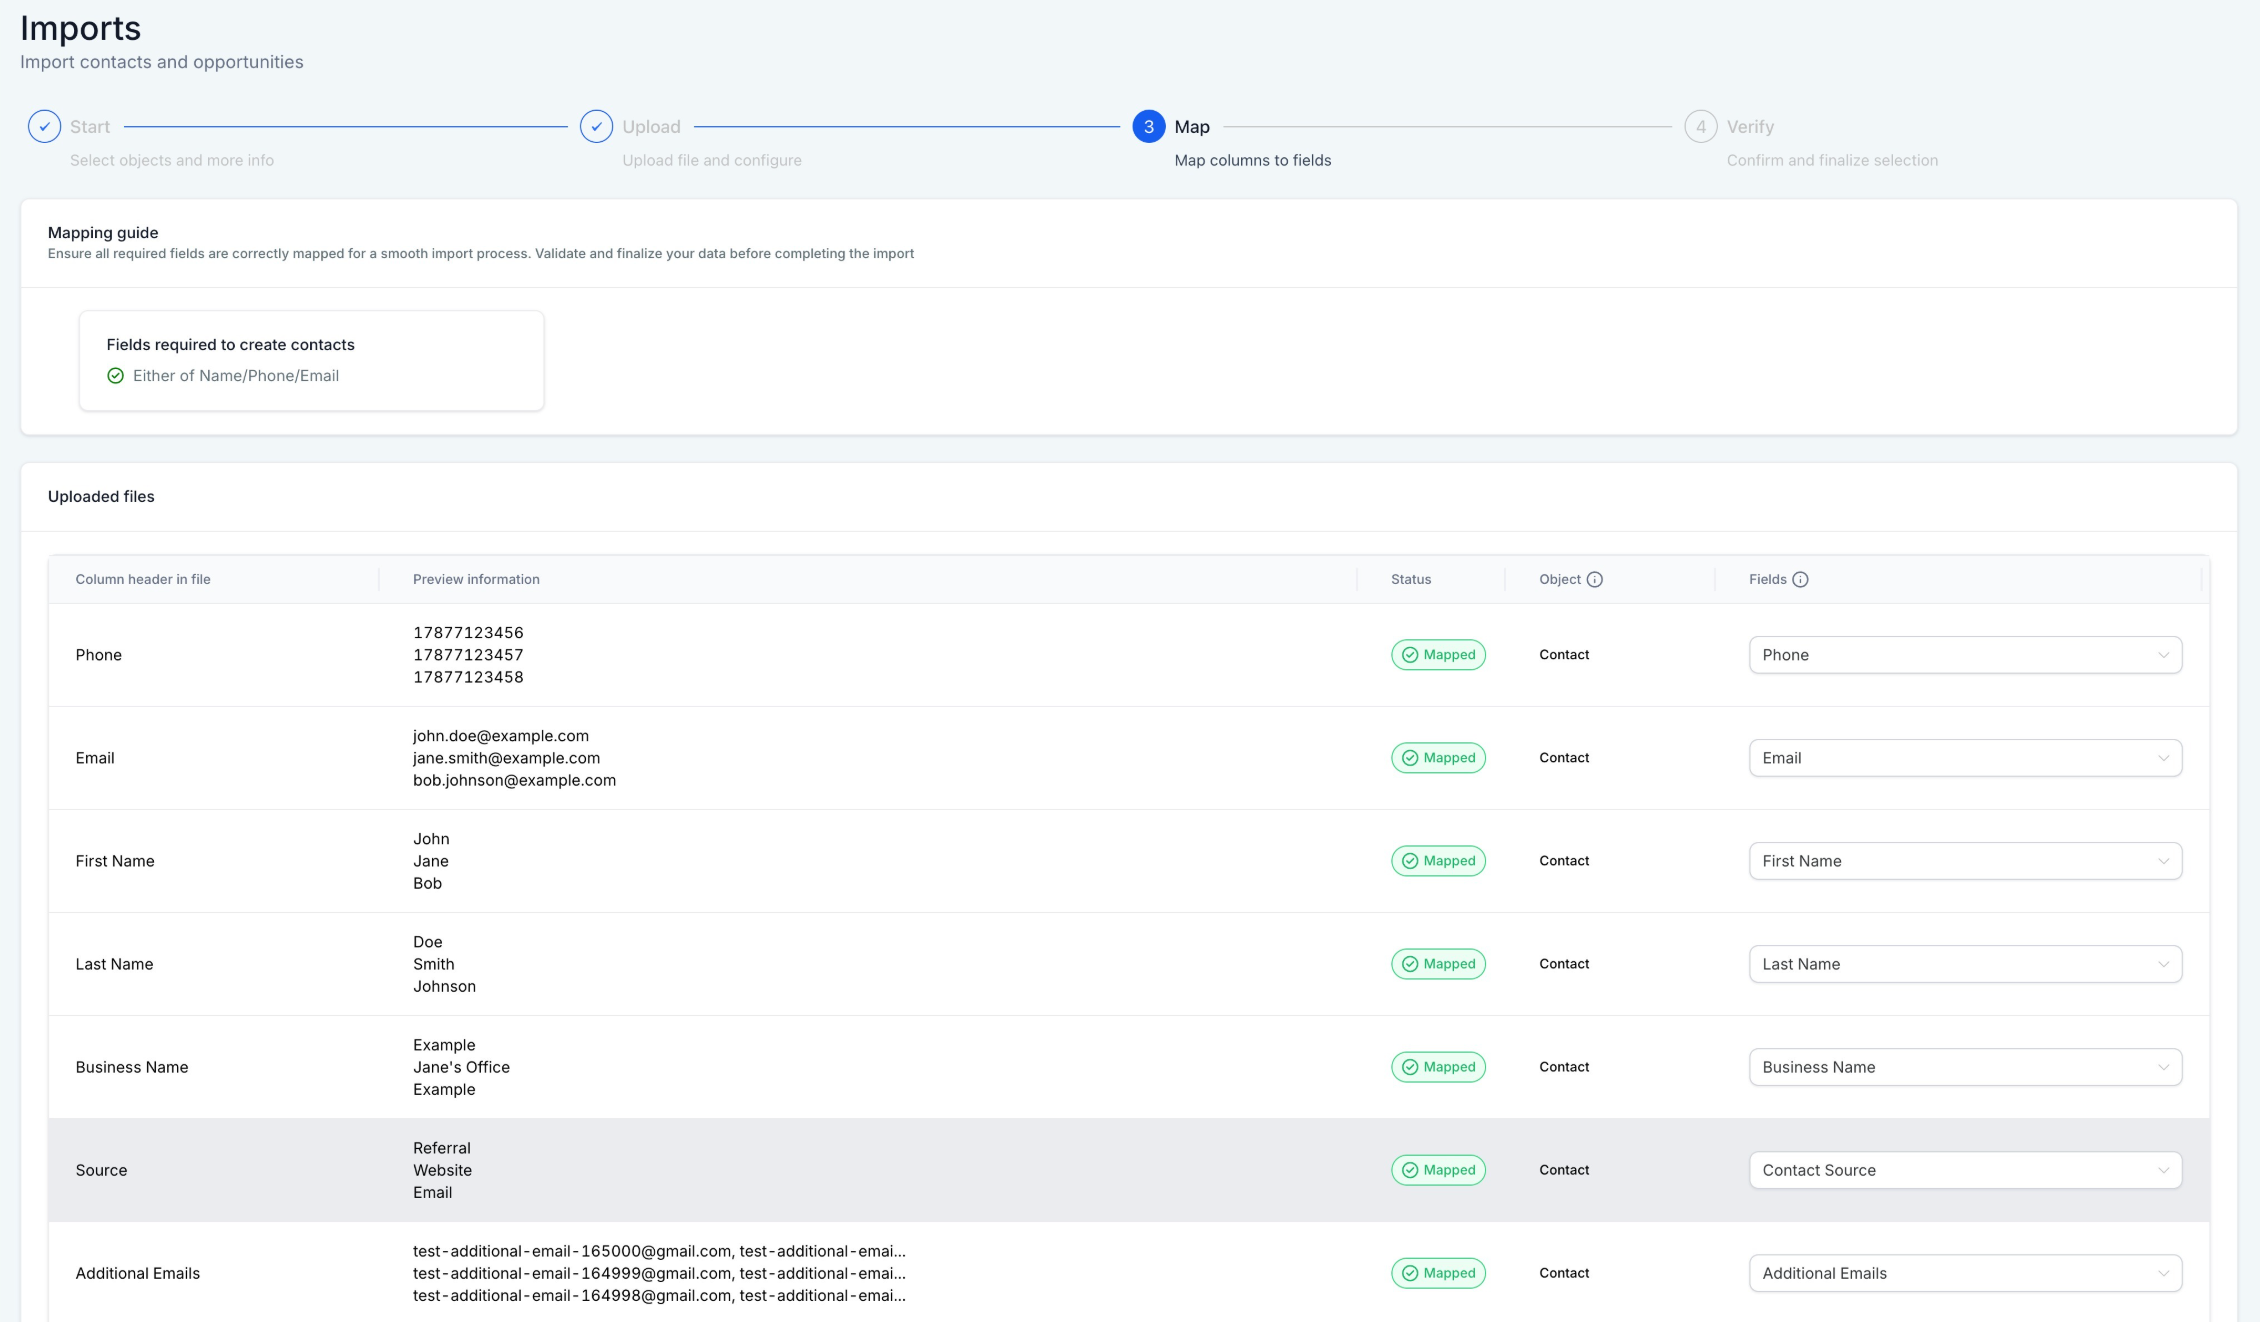Expand the Contact Source field dropdown
This screenshot has width=2260, height=1322.
point(1964,1170)
